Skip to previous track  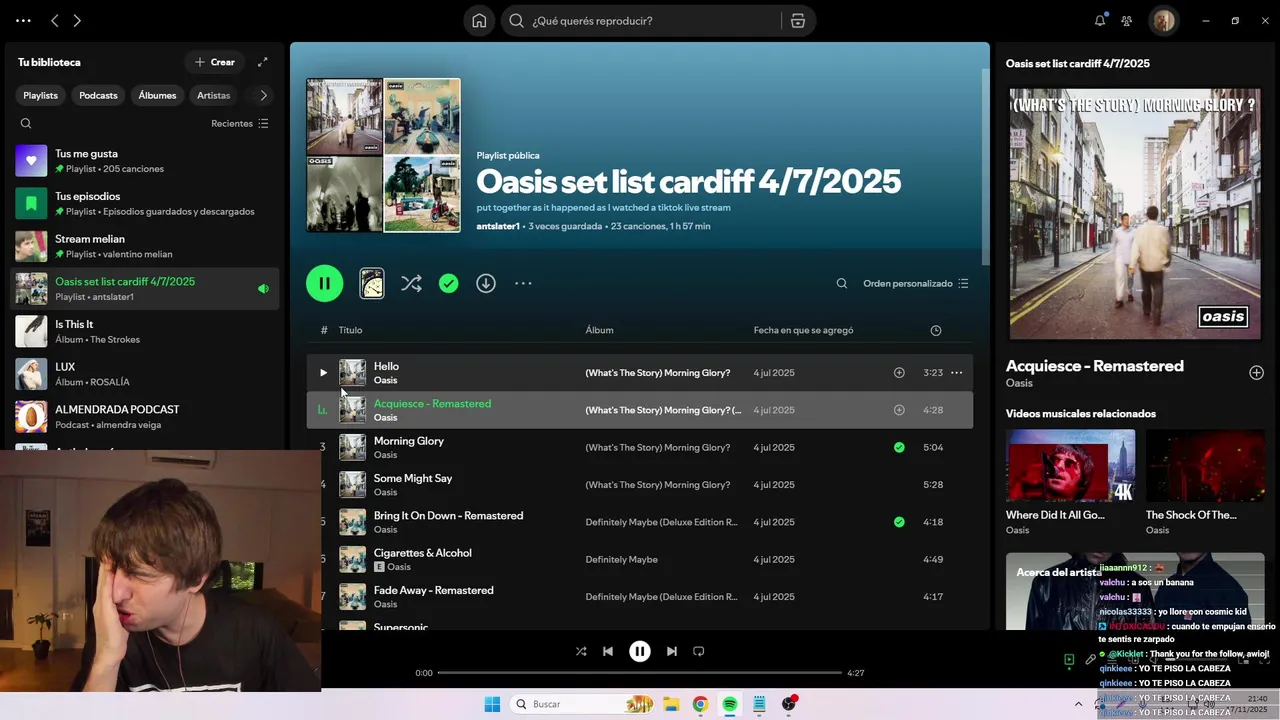607,651
